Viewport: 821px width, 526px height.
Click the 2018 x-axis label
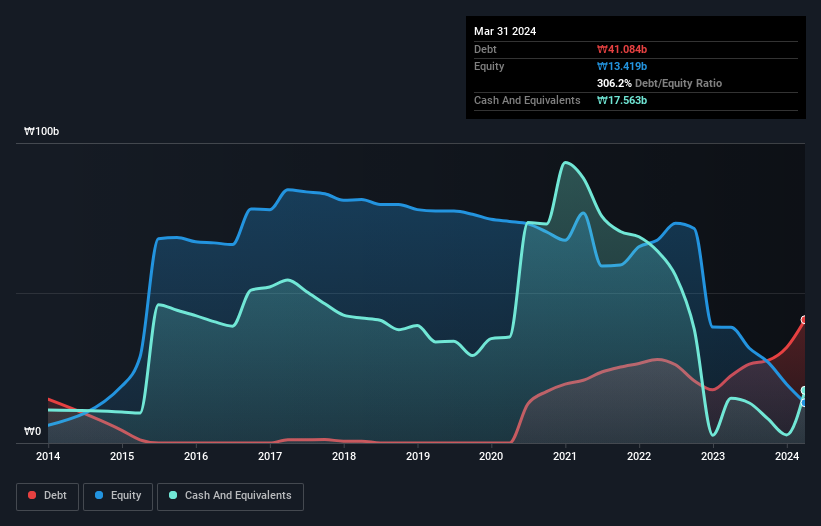[344, 456]
